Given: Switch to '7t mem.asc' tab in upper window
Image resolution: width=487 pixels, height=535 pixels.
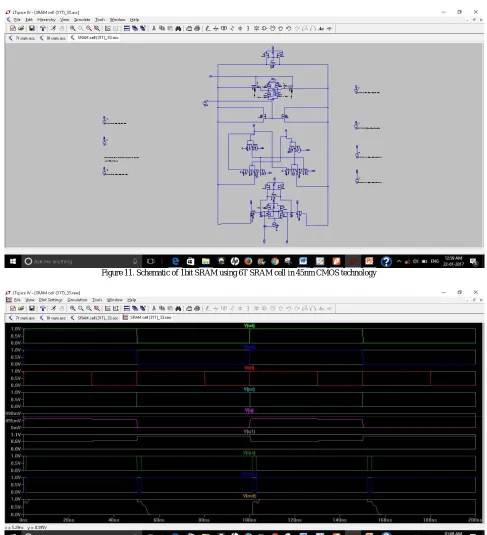Looking at the screenshot, I should [x=22, y=38].
